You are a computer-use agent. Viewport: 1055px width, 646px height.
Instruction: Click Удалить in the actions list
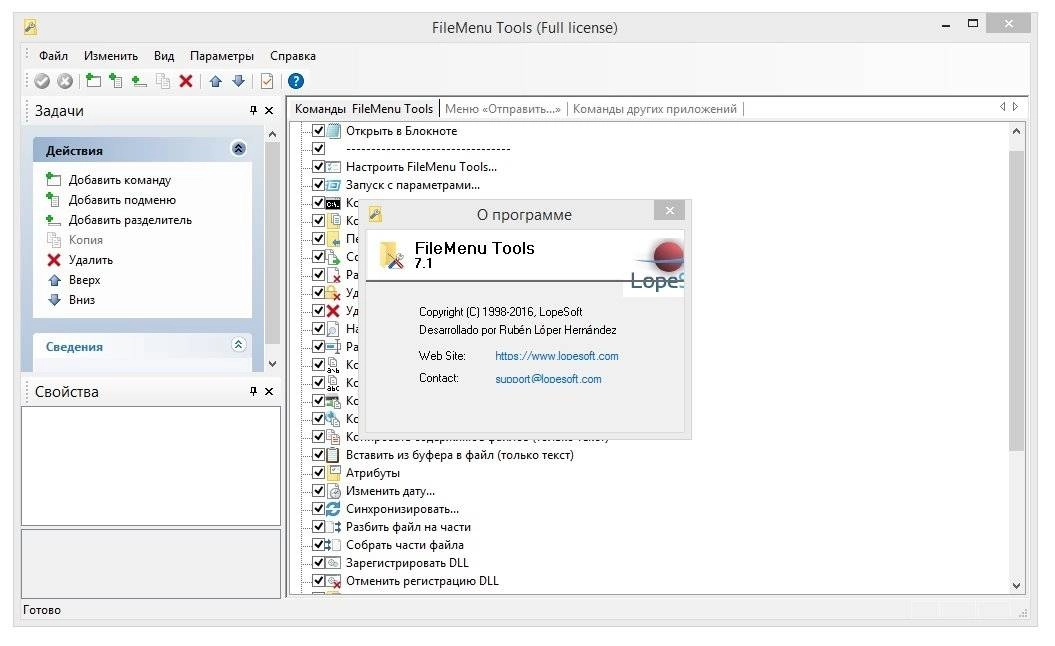point(91,260)
